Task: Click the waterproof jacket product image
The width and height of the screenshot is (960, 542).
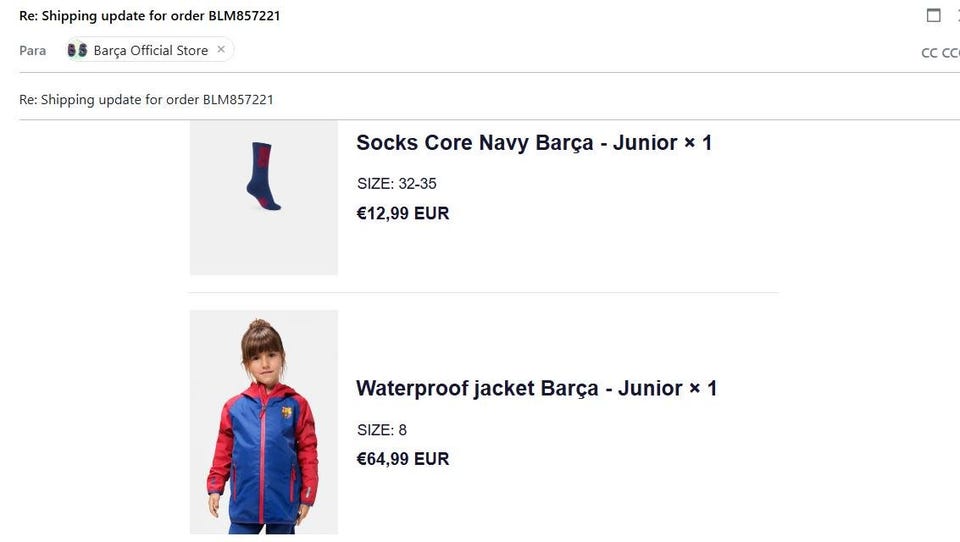Action: (x=264, y=422)
